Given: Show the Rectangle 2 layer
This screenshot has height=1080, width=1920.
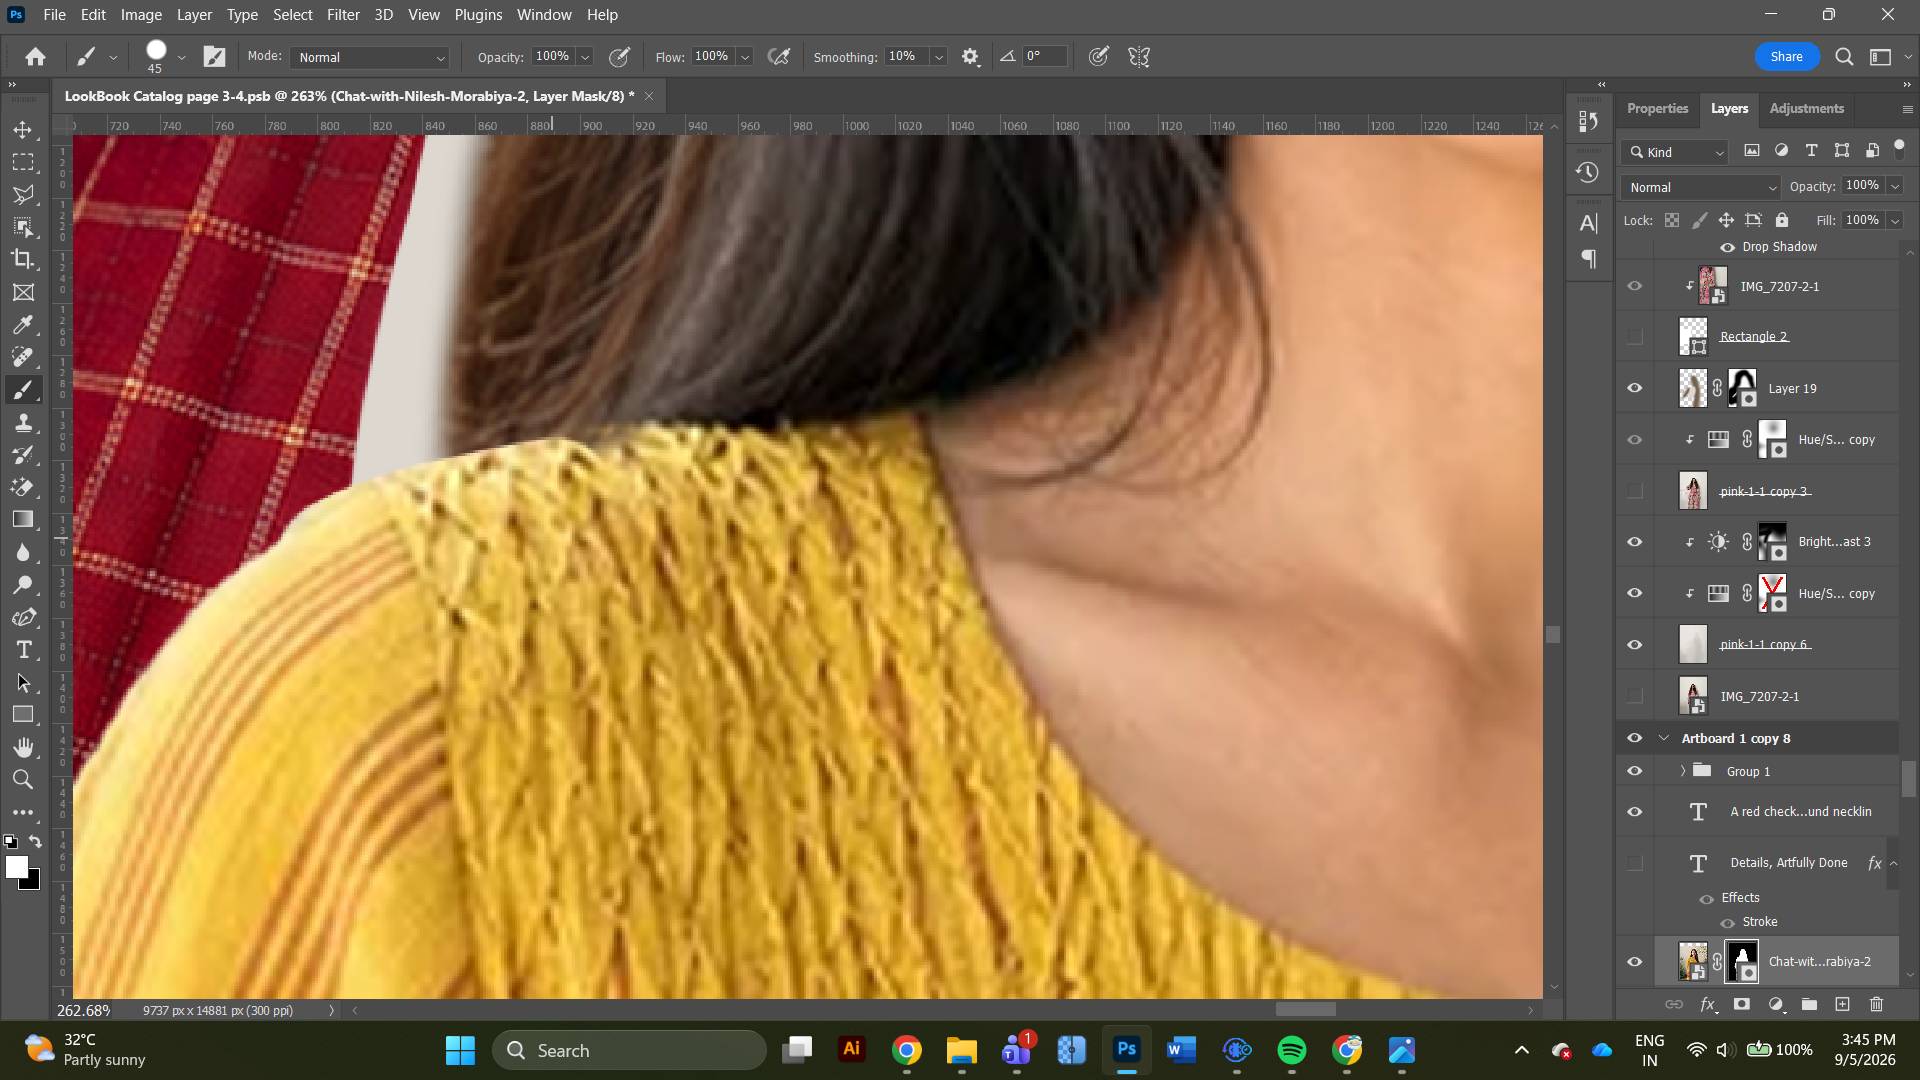Looking at the screenshot, I should 1635,337.
